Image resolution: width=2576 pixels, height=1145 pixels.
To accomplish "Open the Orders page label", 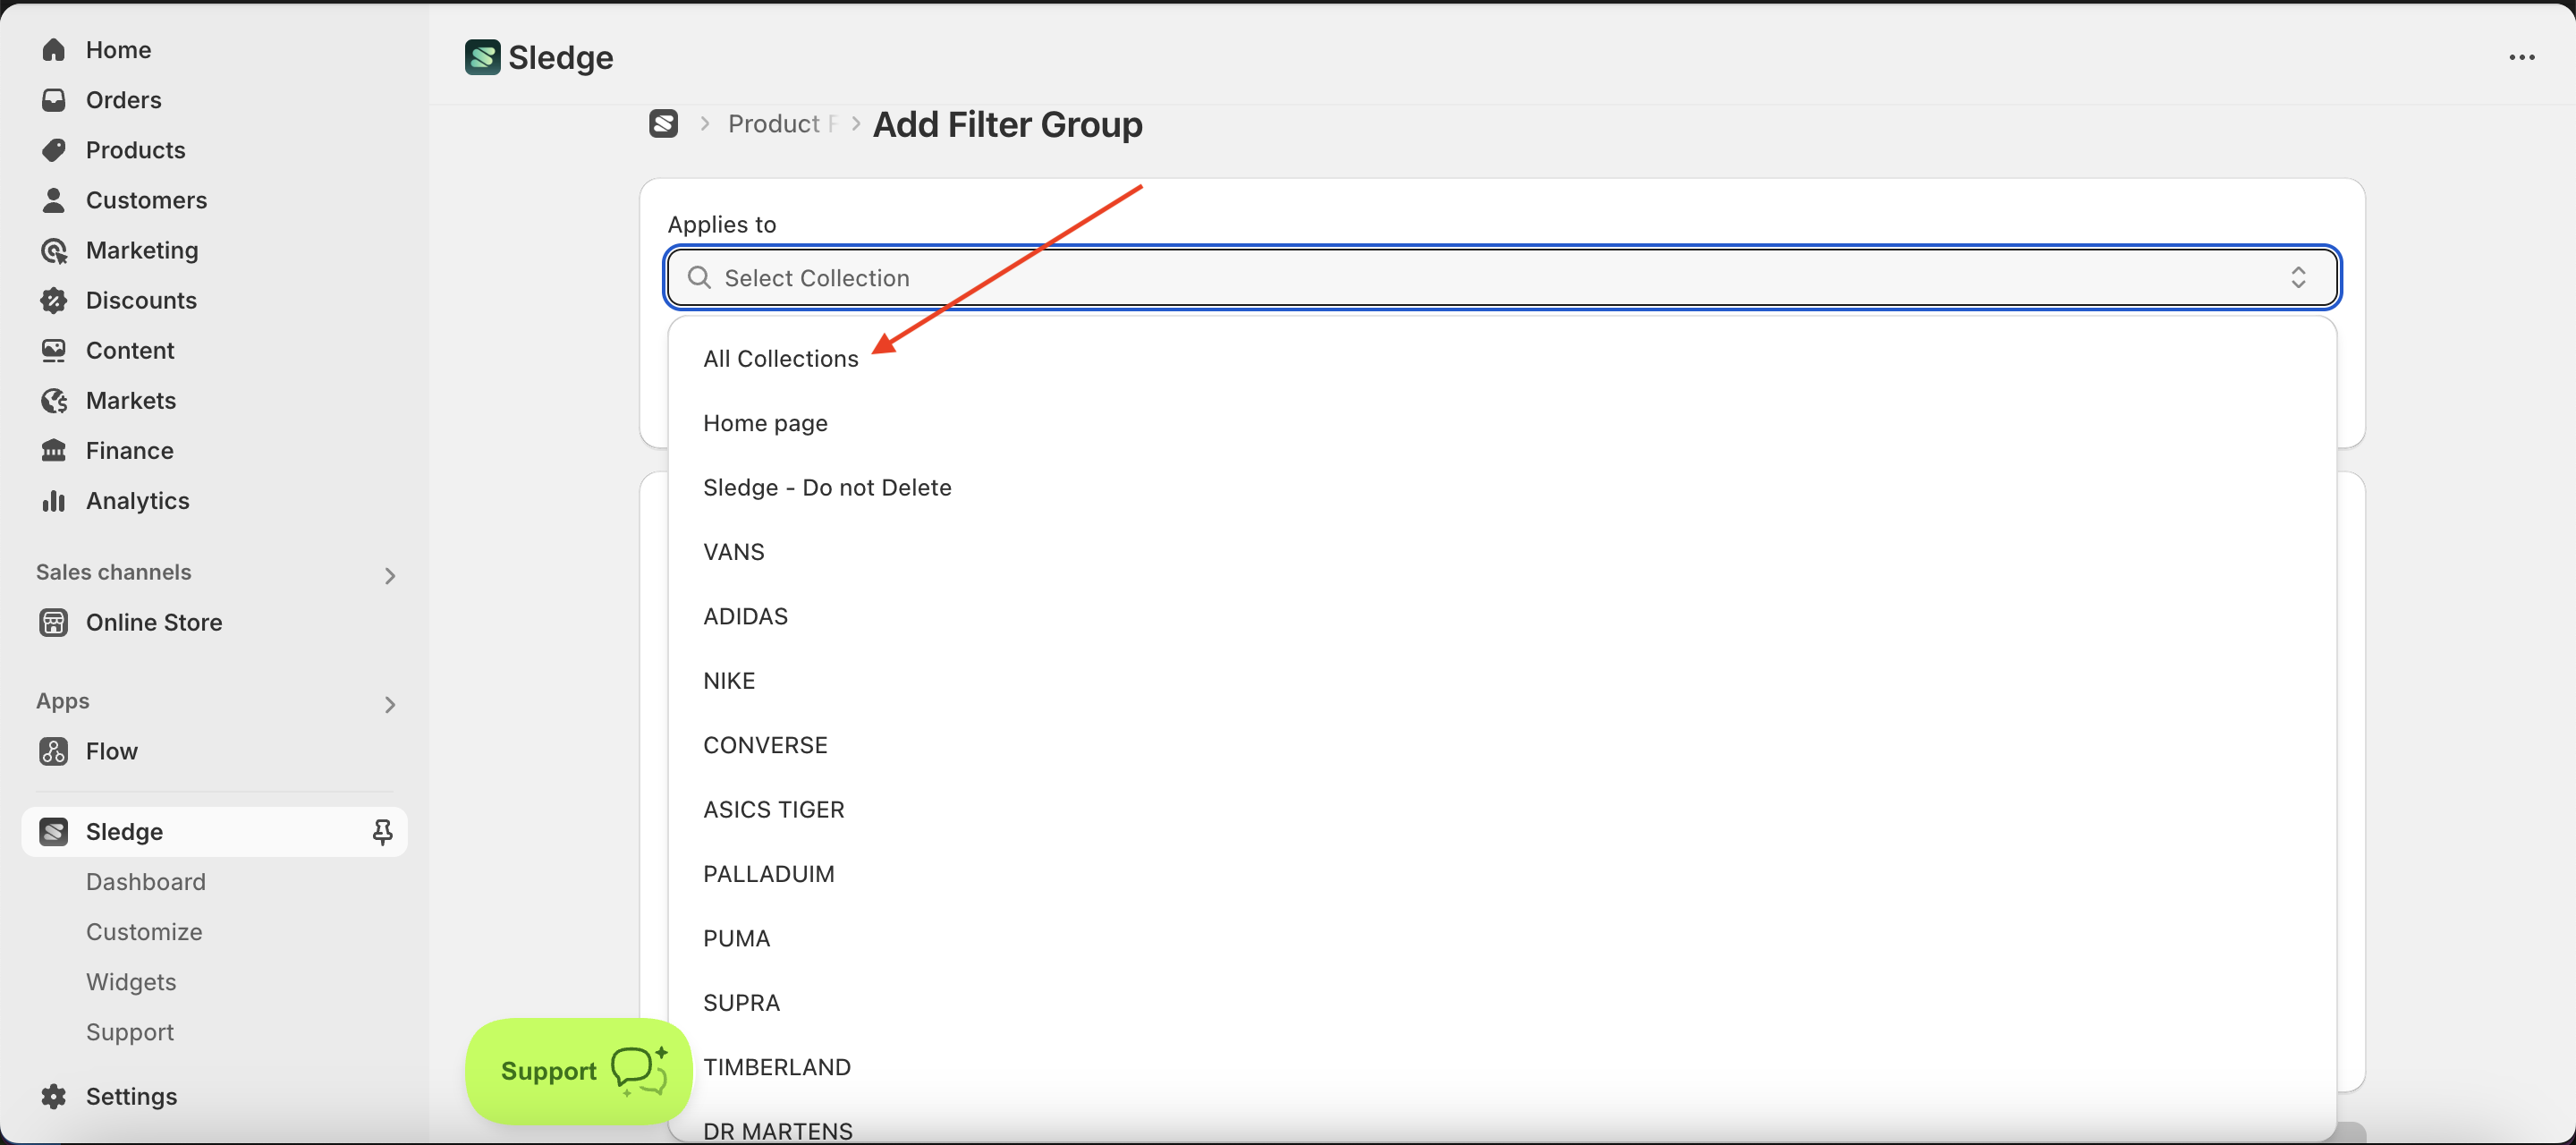I will pos(124,100).
